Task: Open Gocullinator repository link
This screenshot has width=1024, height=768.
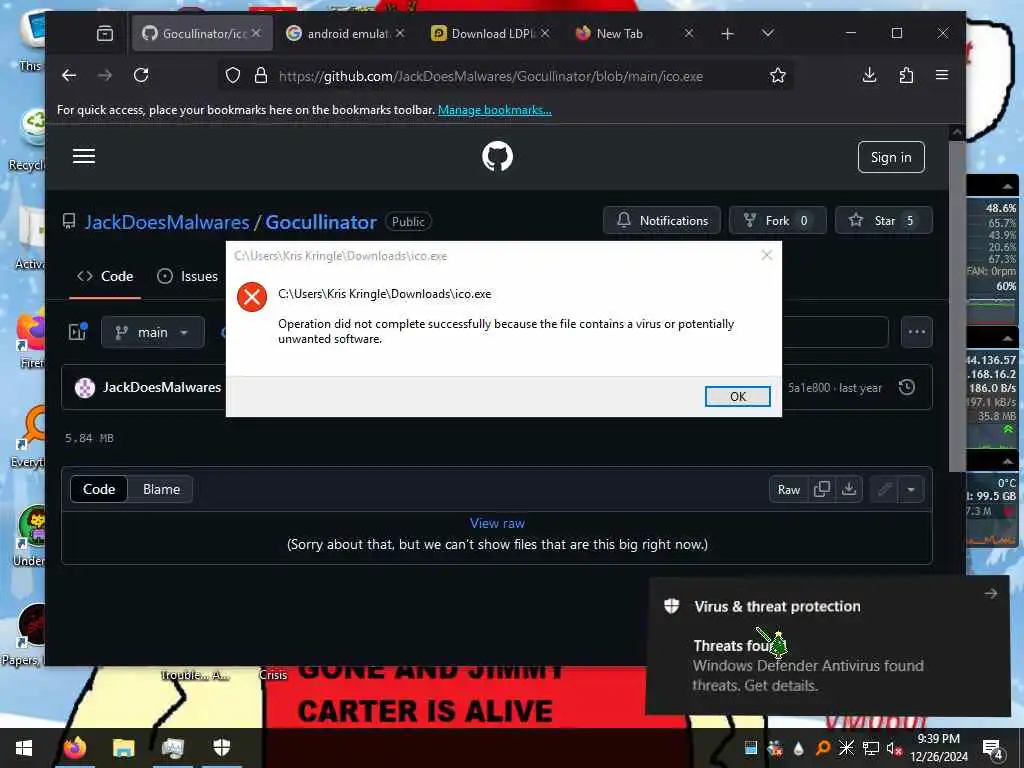Action: pyautogui.click(x=321, y=222)
